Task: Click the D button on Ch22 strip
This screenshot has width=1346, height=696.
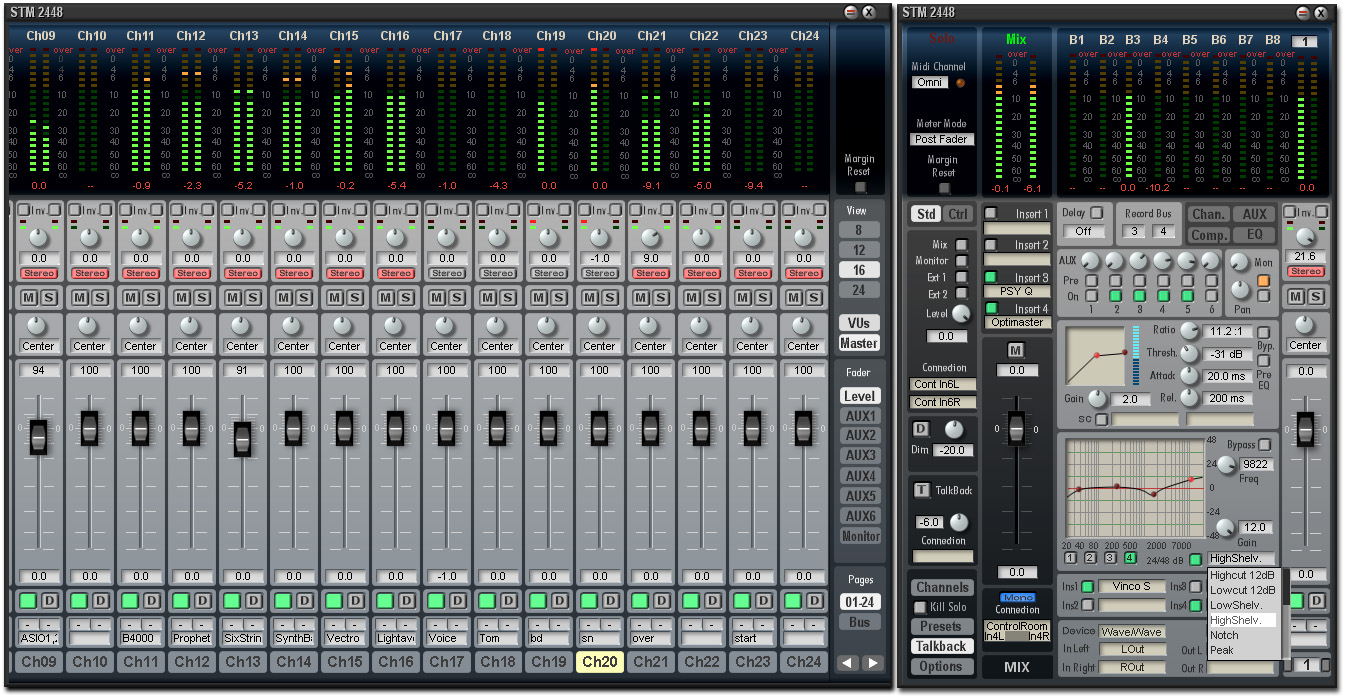Action: (712, 600)
